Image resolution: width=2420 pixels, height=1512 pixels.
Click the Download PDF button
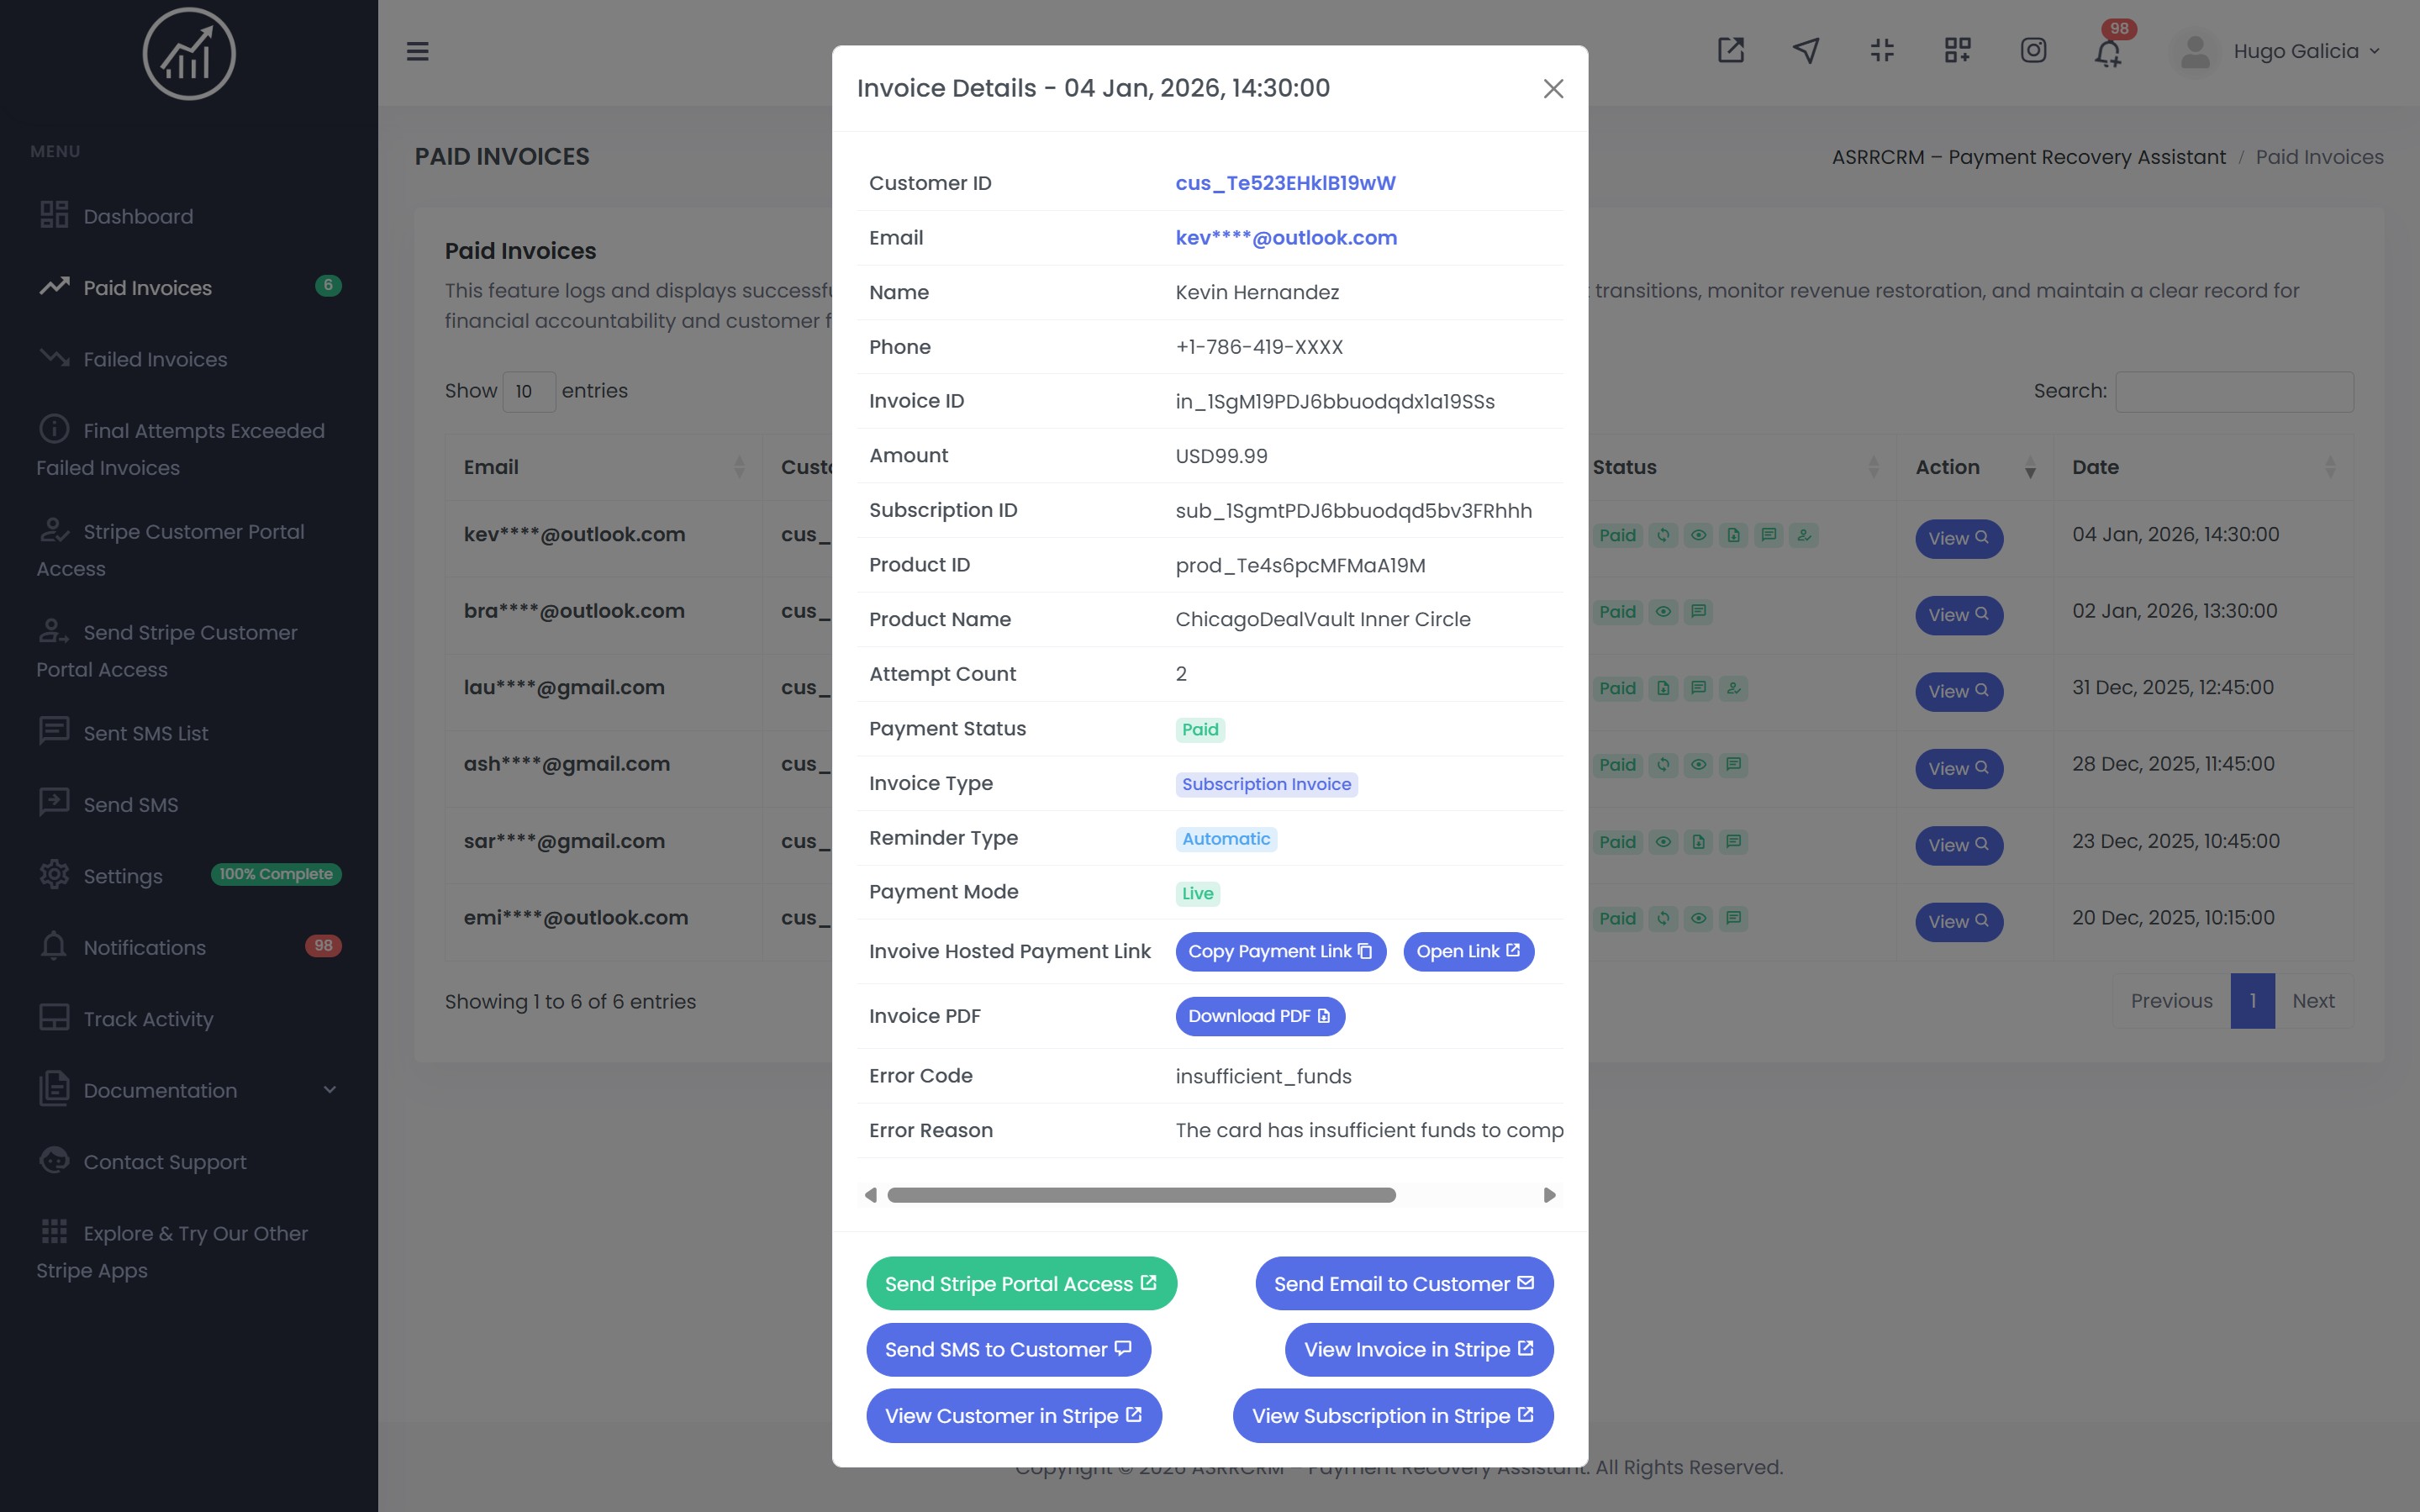[1259, 1016]
